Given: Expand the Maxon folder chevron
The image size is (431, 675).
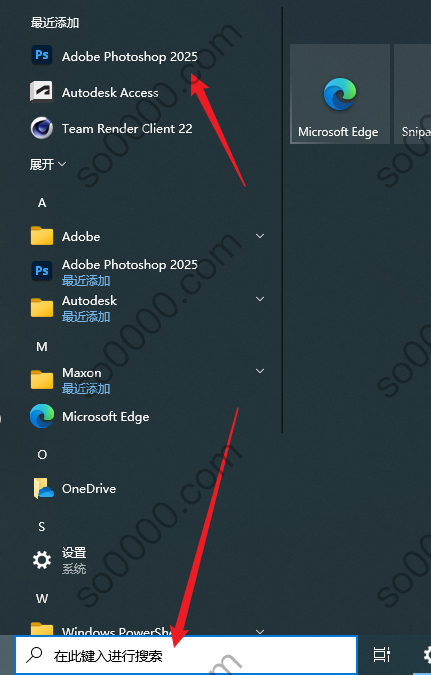Looking at the screenshot, I should pos(260,371).
